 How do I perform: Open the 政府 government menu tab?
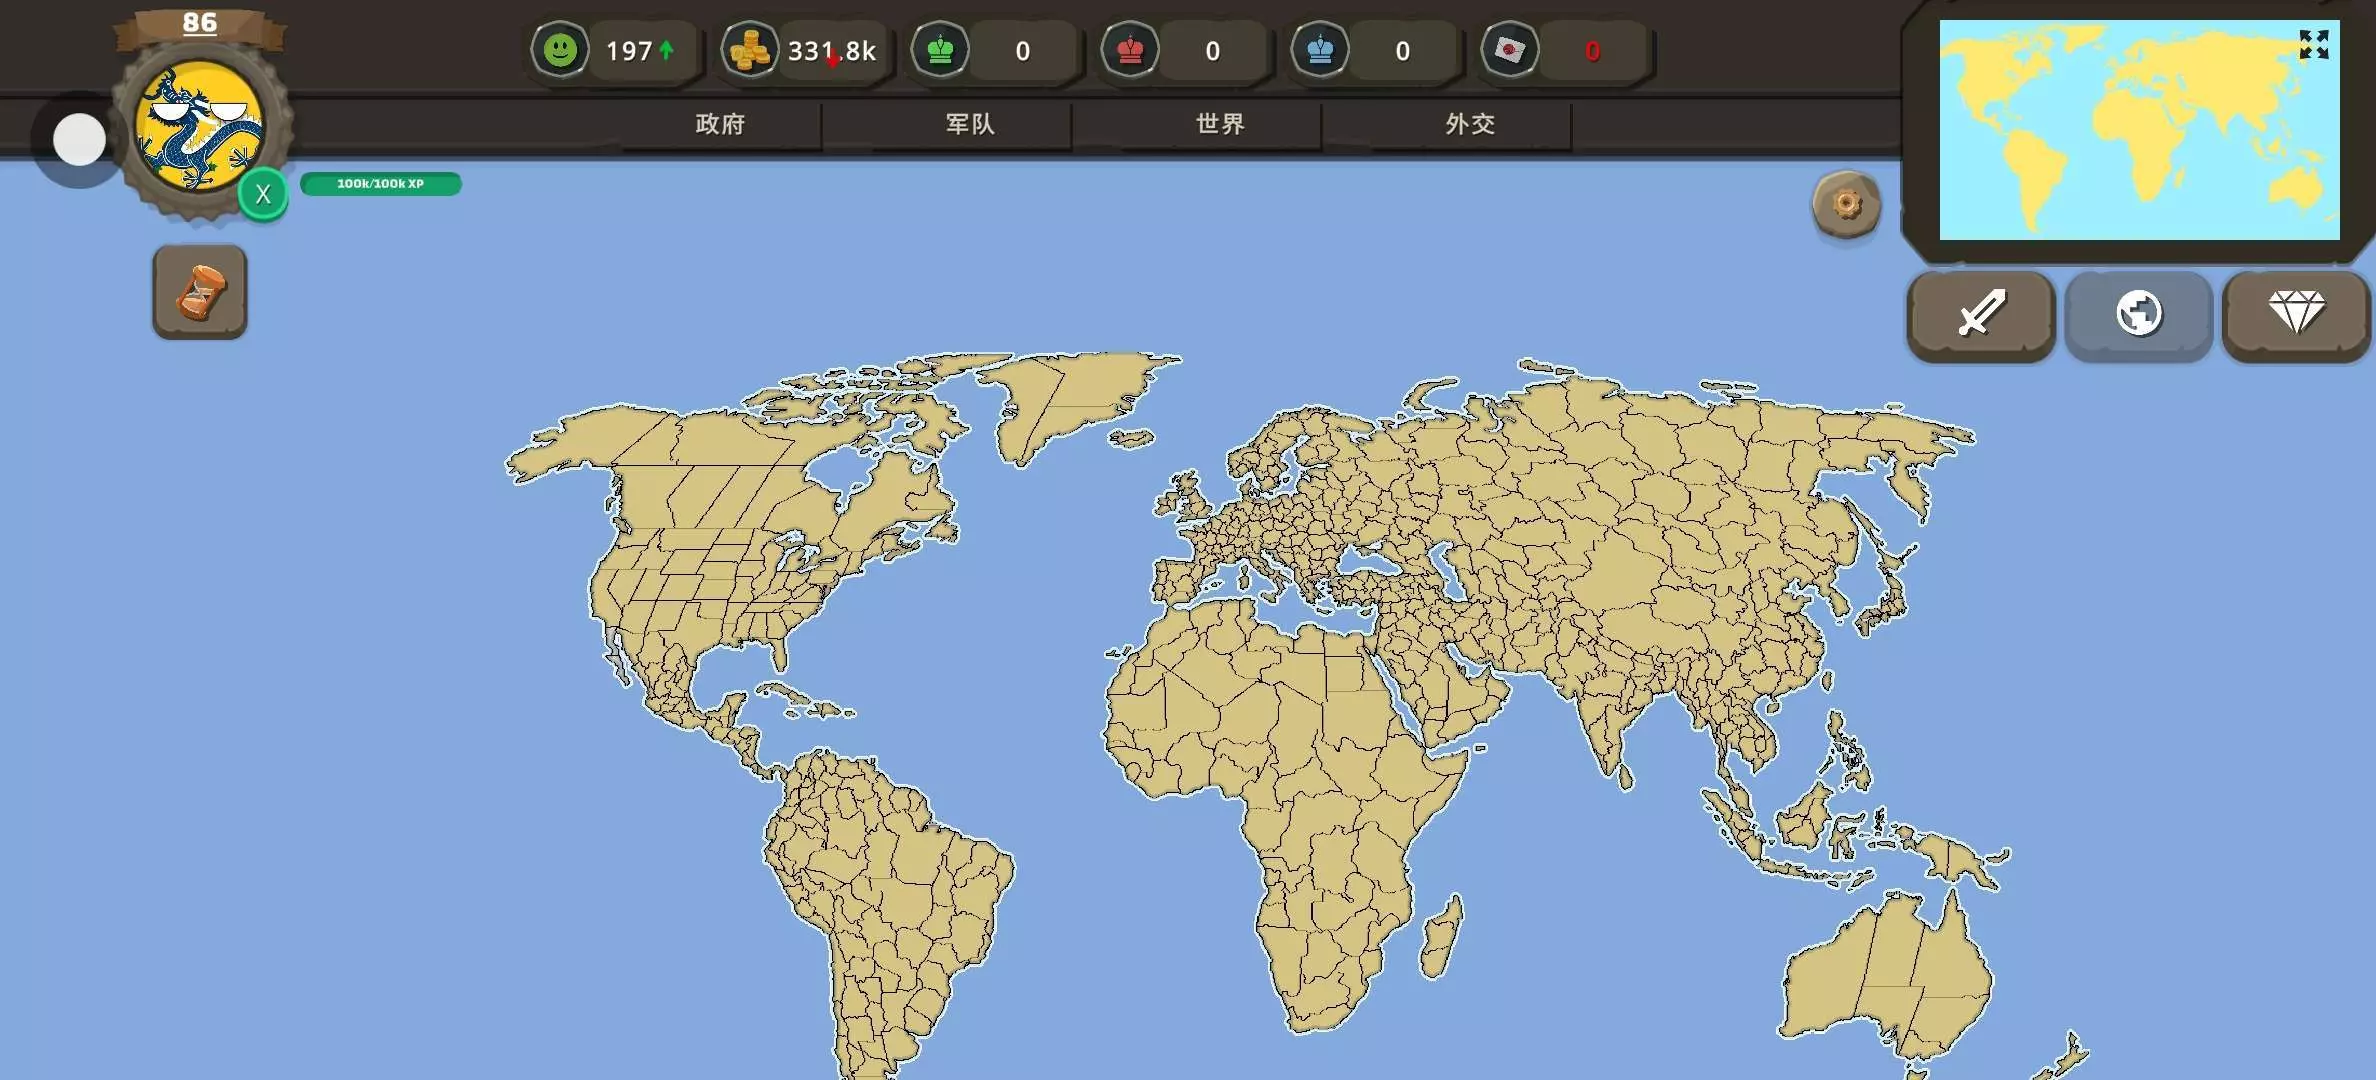coord(720,124)
